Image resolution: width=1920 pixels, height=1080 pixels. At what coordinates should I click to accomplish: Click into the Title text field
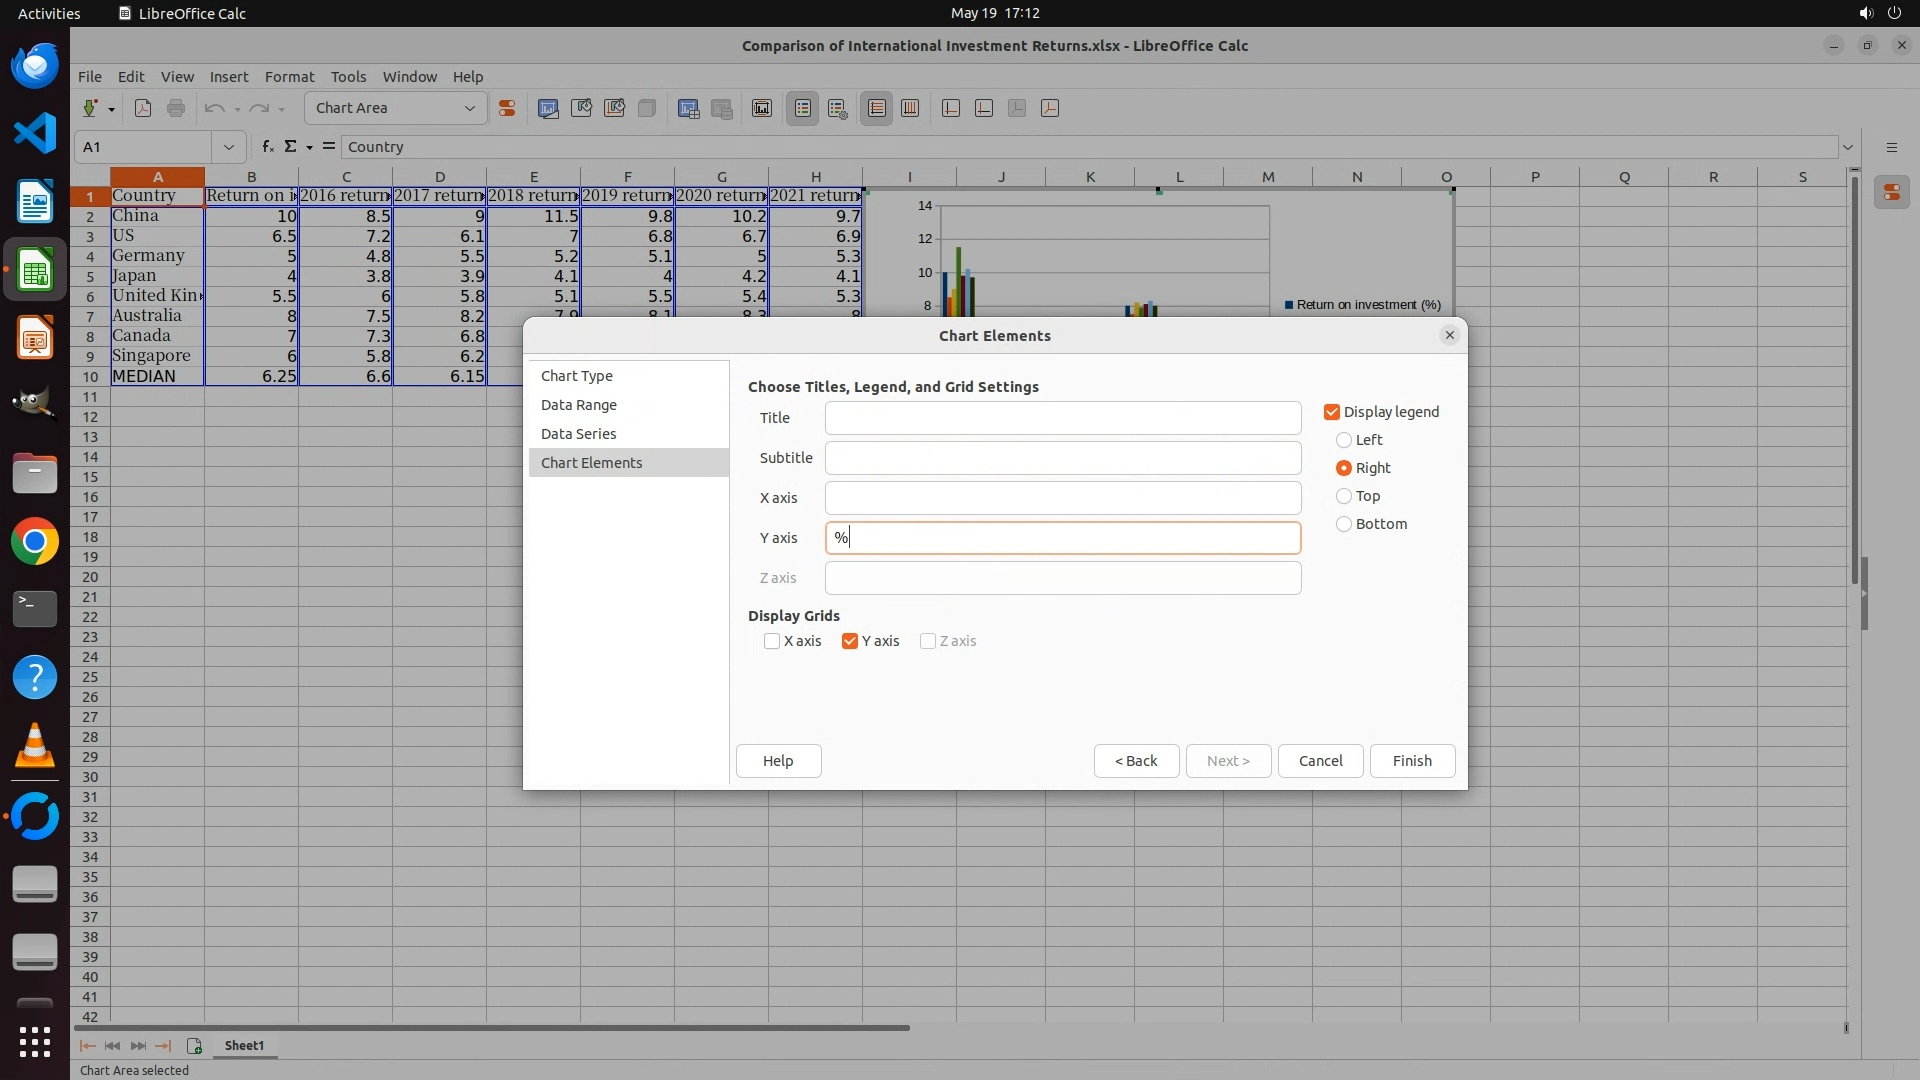point(1062,418)
